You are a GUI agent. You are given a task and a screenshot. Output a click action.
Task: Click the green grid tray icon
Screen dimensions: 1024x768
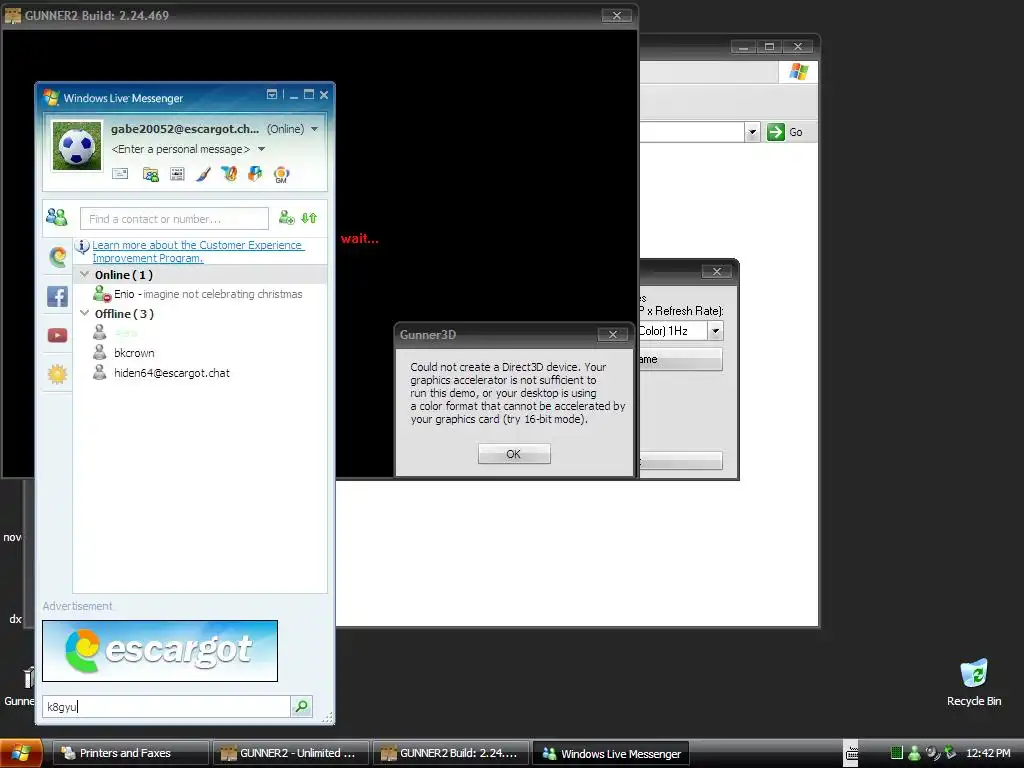point(897,753)
